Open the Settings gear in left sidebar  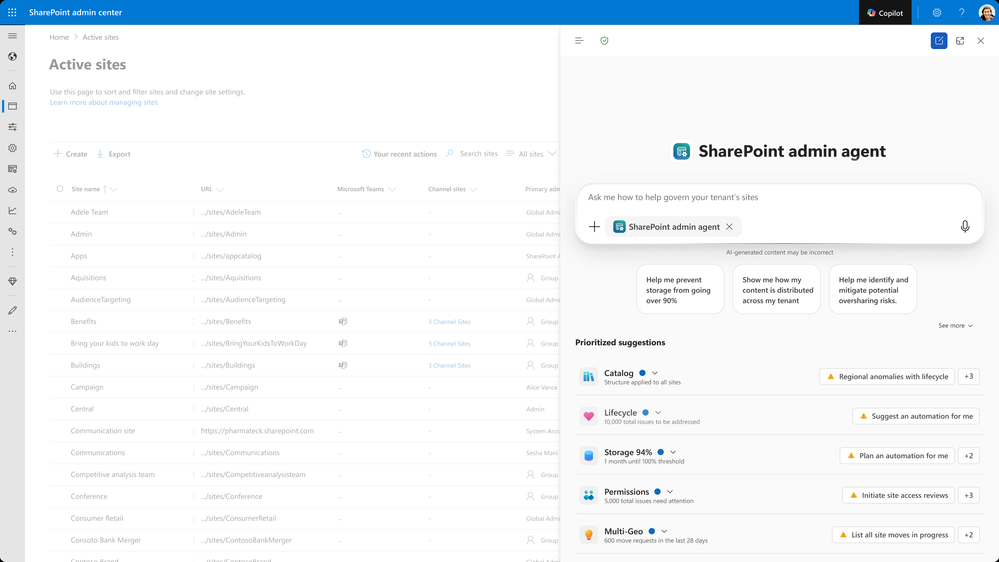12,148
